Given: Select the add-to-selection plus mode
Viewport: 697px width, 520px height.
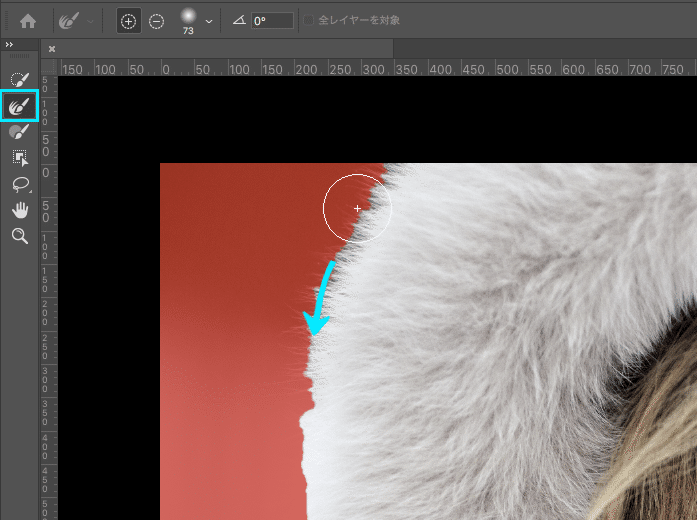Looking at the screenshot, I should pos(128,21).
